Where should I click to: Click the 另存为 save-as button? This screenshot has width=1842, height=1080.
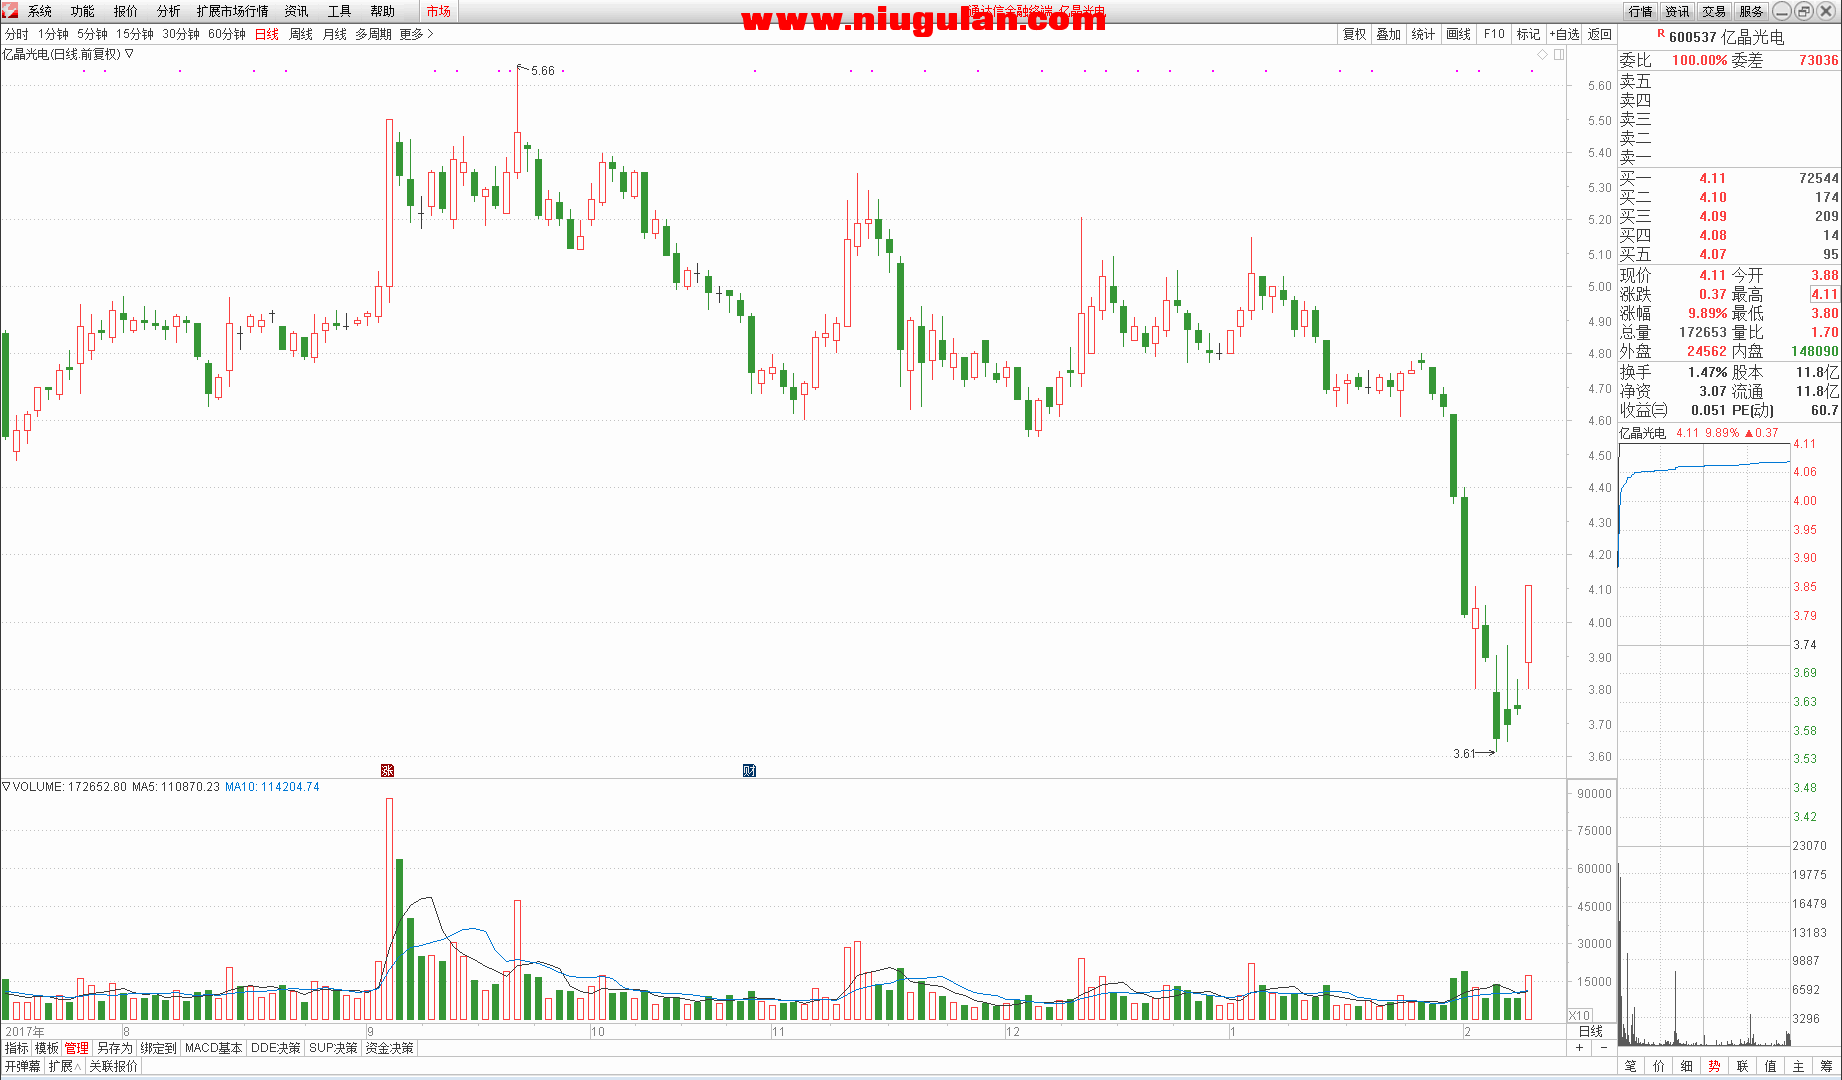(x=115, y=1048)
